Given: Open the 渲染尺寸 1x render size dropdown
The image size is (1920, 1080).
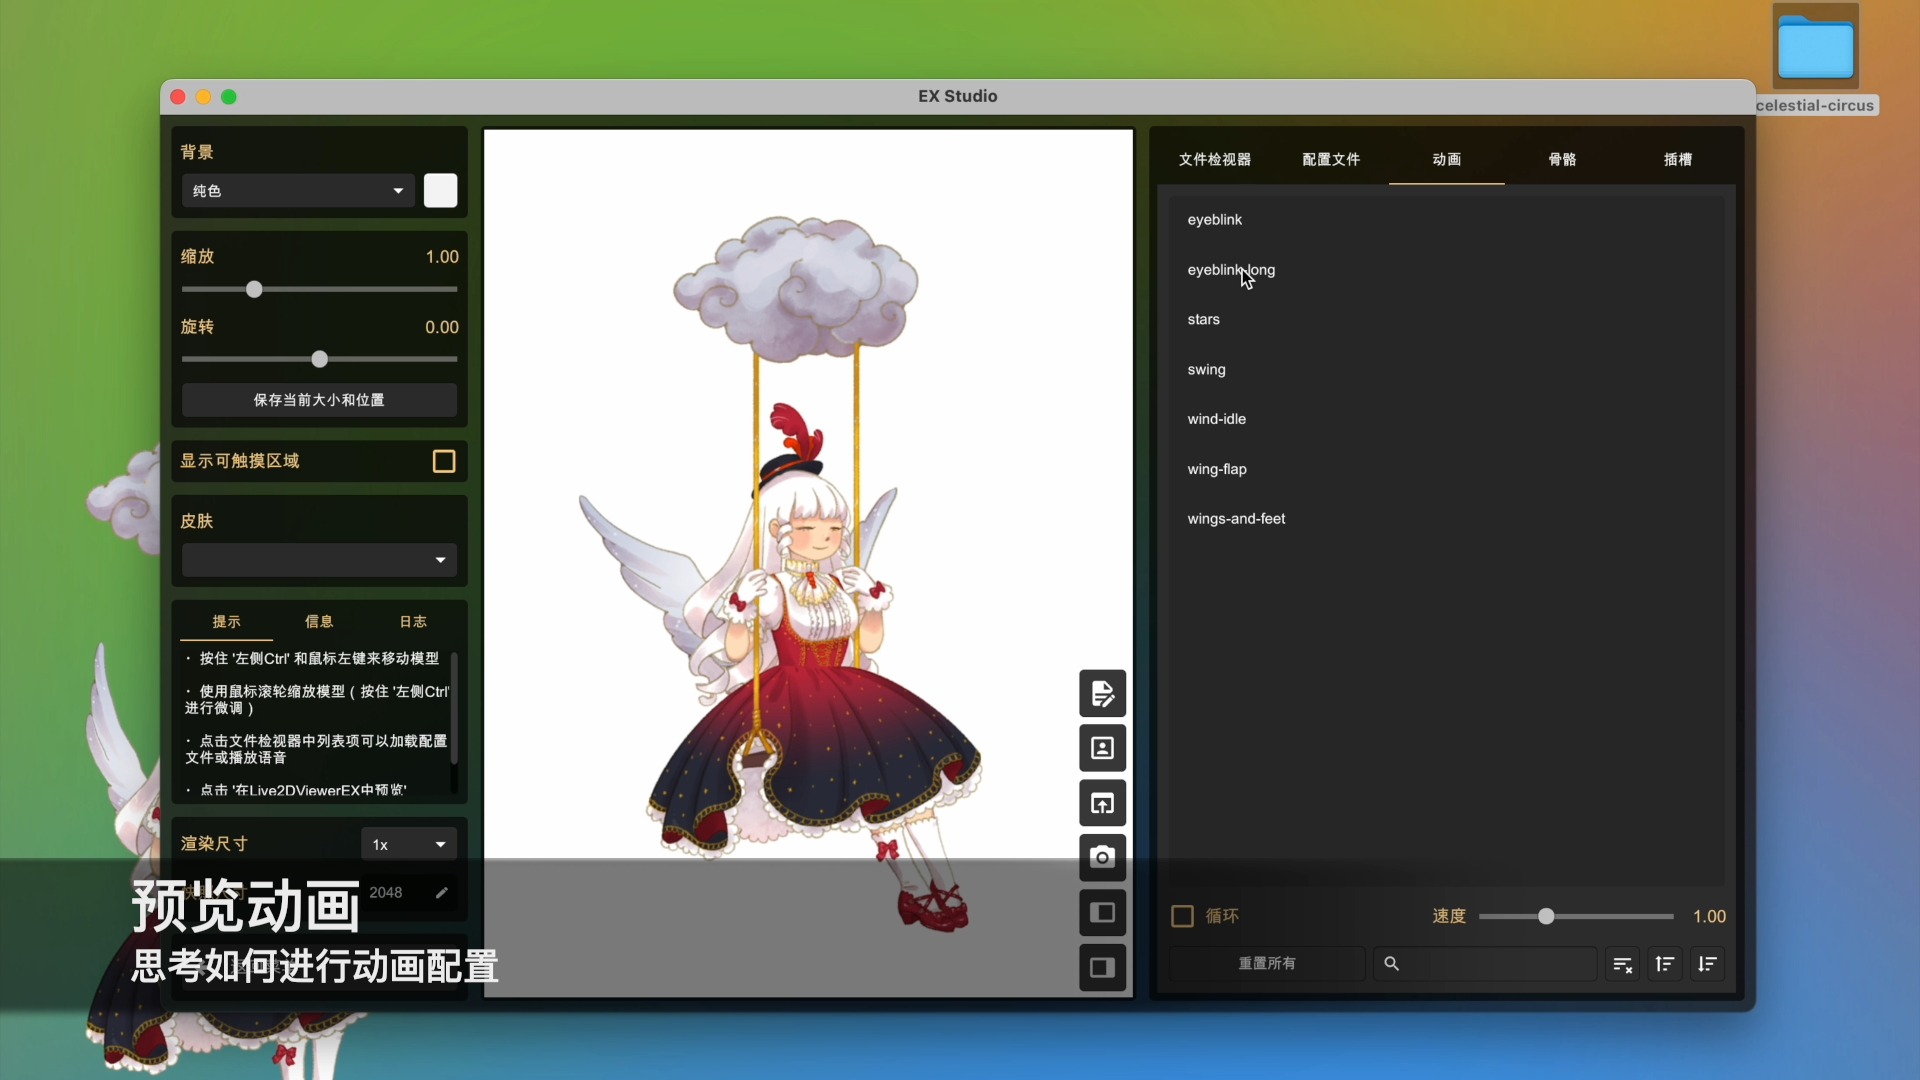Looking at the screenshot, I should (x=407, y=844).
